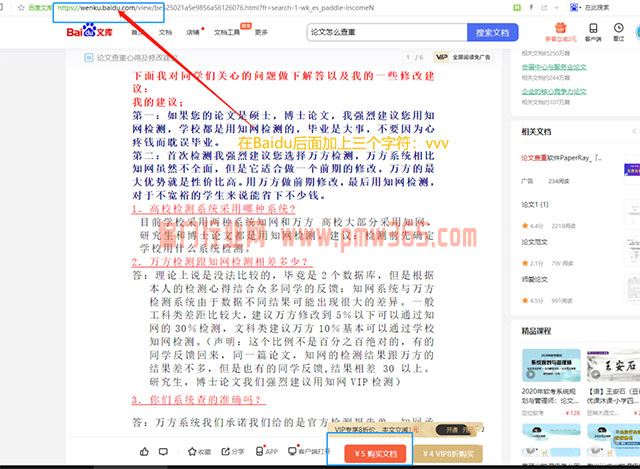The height and width of the screenshot is (469, 640).
Task: Click the Baidu paw search-engine icon
Action: (574, 7)
